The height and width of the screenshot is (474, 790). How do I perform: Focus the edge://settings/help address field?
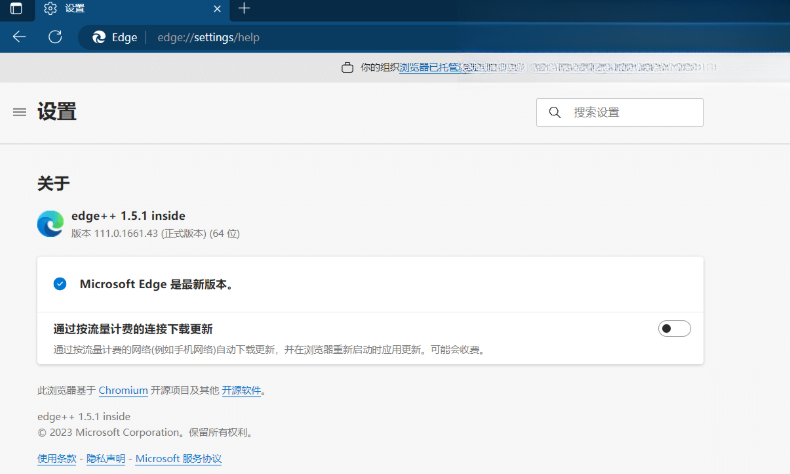point(208,37)
